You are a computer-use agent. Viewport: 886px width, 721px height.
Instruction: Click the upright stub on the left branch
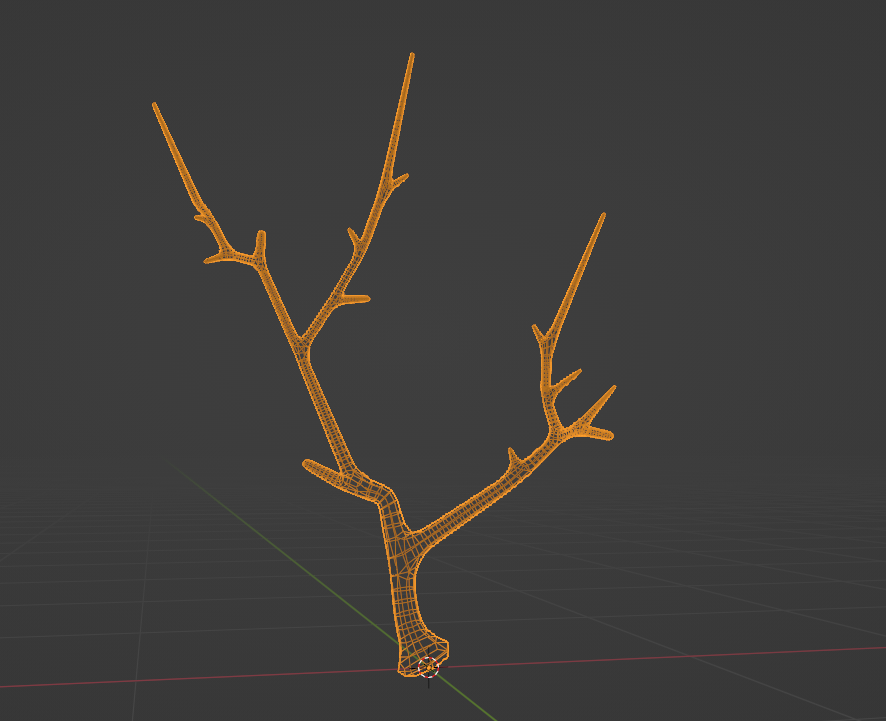tap(260, 238)
